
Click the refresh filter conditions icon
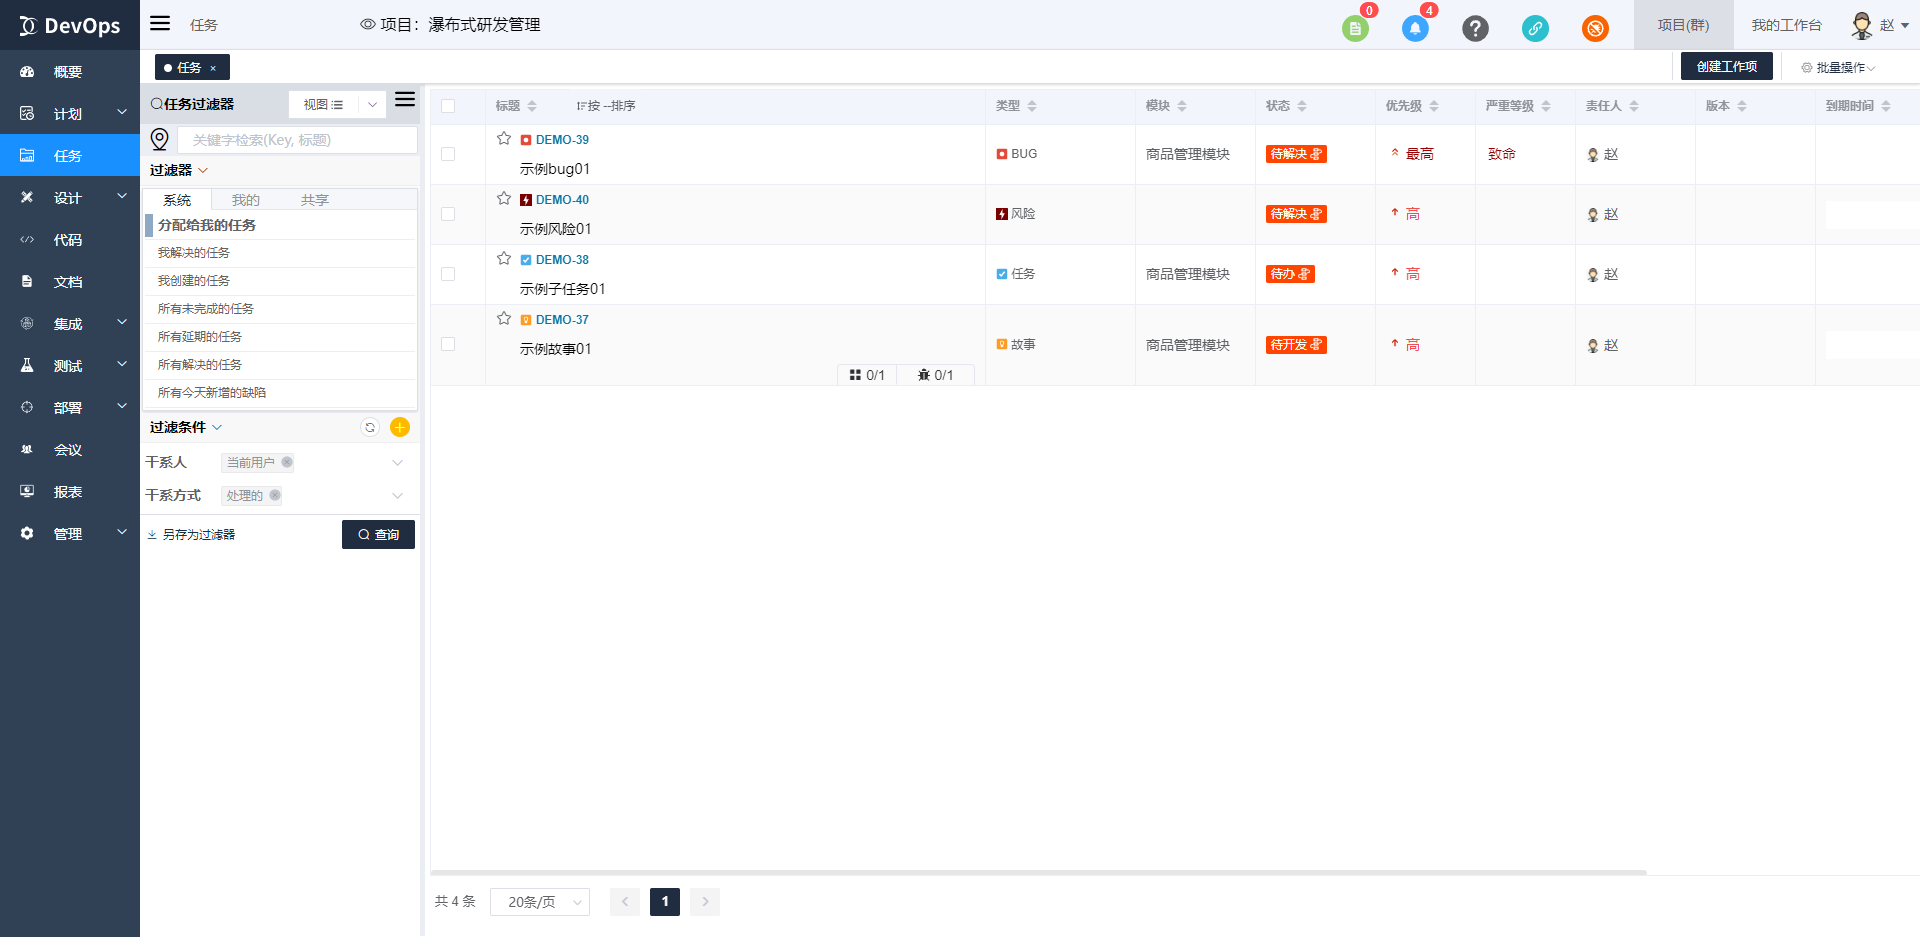point(370,427)
